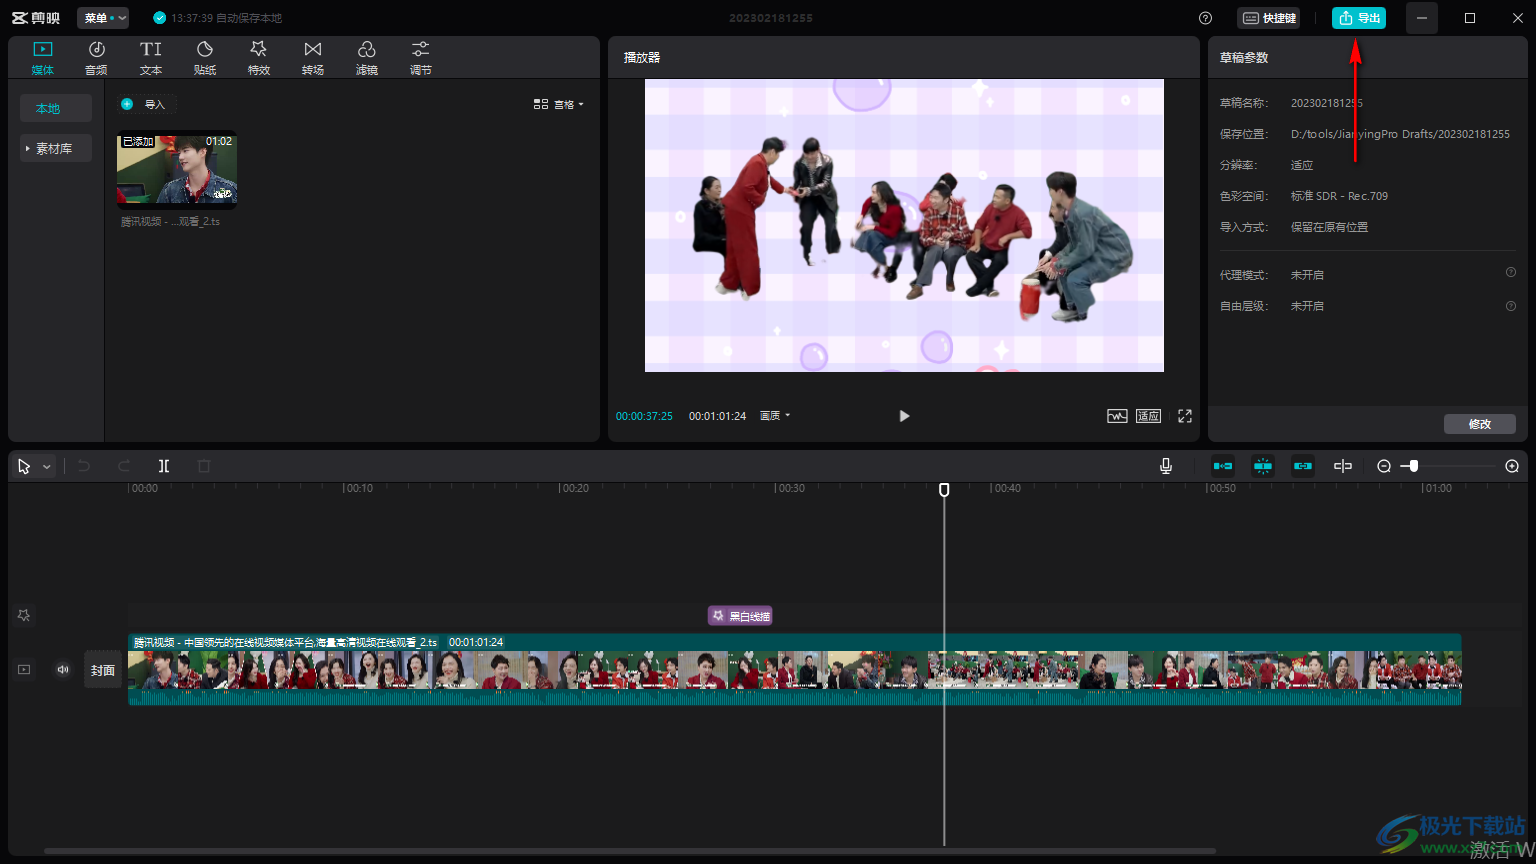Click the auto-save status checkmark icon
Image resolution: width=1536 pixels, height=864 pixels.
tap(159, 18)
